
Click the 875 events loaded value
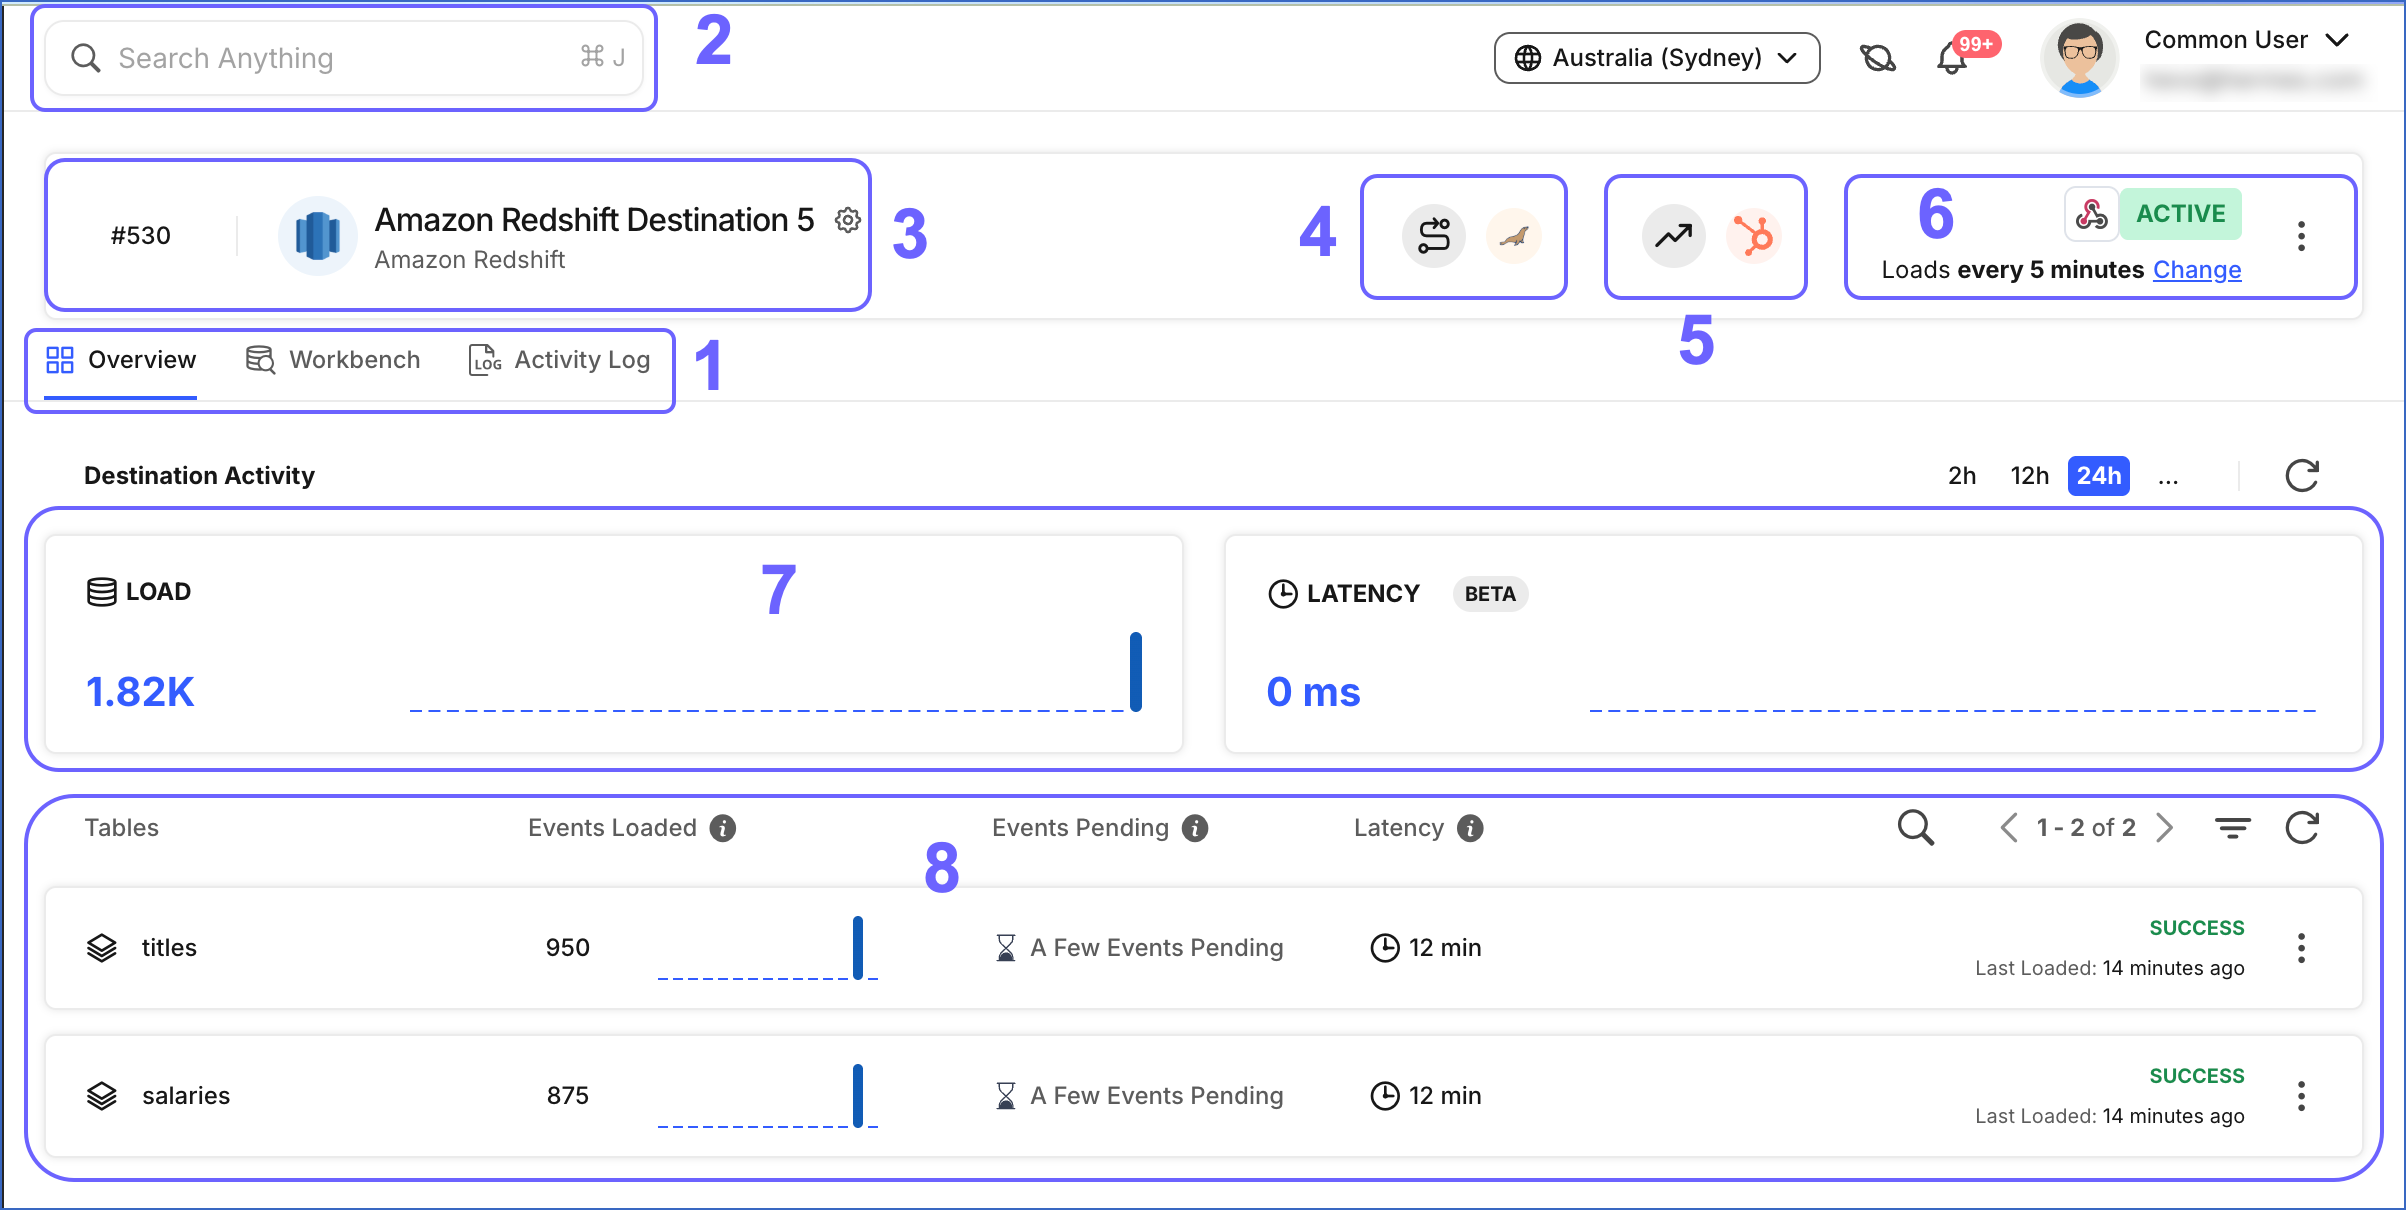click(567, 1096)
